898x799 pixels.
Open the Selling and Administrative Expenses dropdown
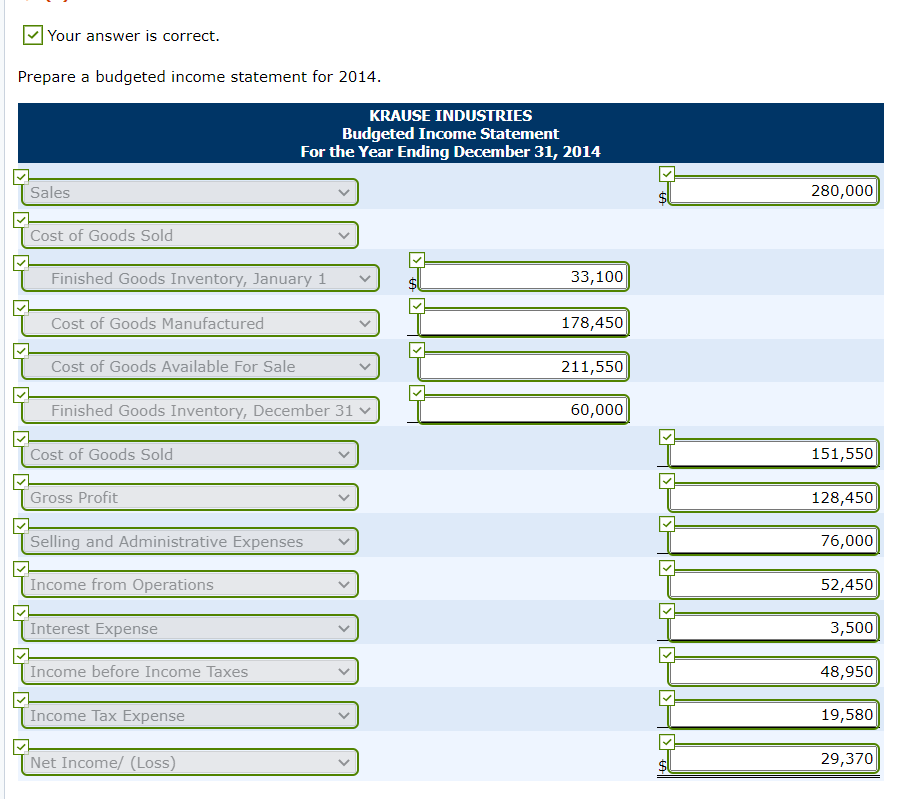190,541
